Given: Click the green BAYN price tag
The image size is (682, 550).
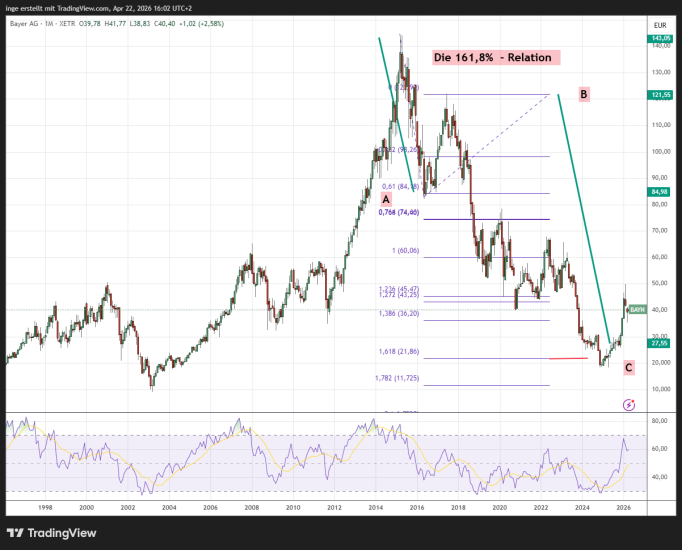Looking at the screenshot, I should click(x=639, y=310).
